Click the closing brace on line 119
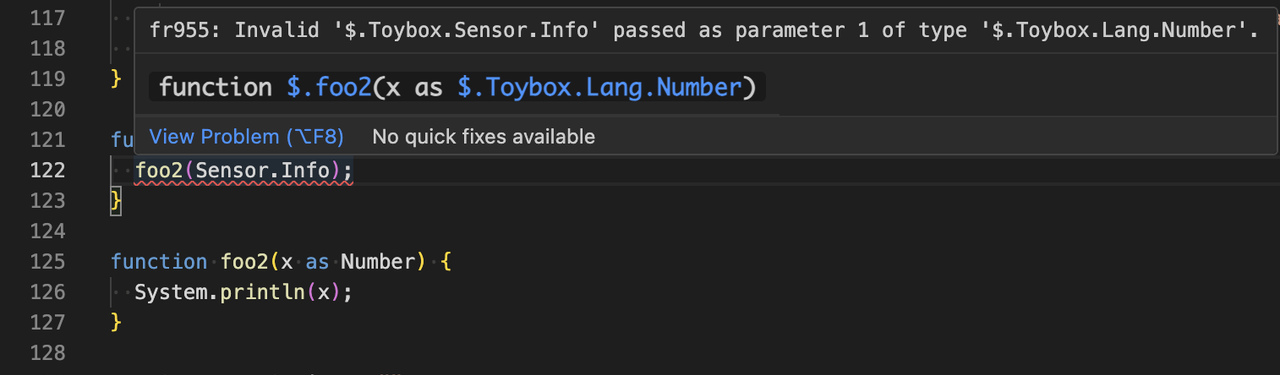 click(116, 78)
